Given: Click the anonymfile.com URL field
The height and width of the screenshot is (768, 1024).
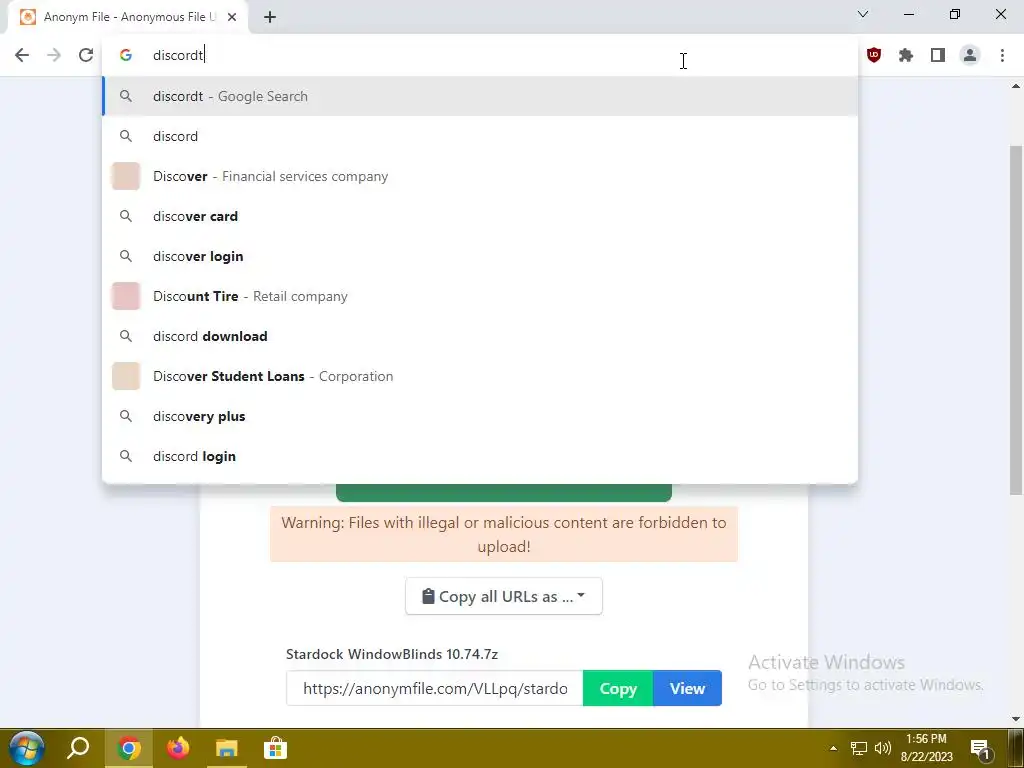Looking at the screenshot, I should pyautogui.click(x=435, y=688).
